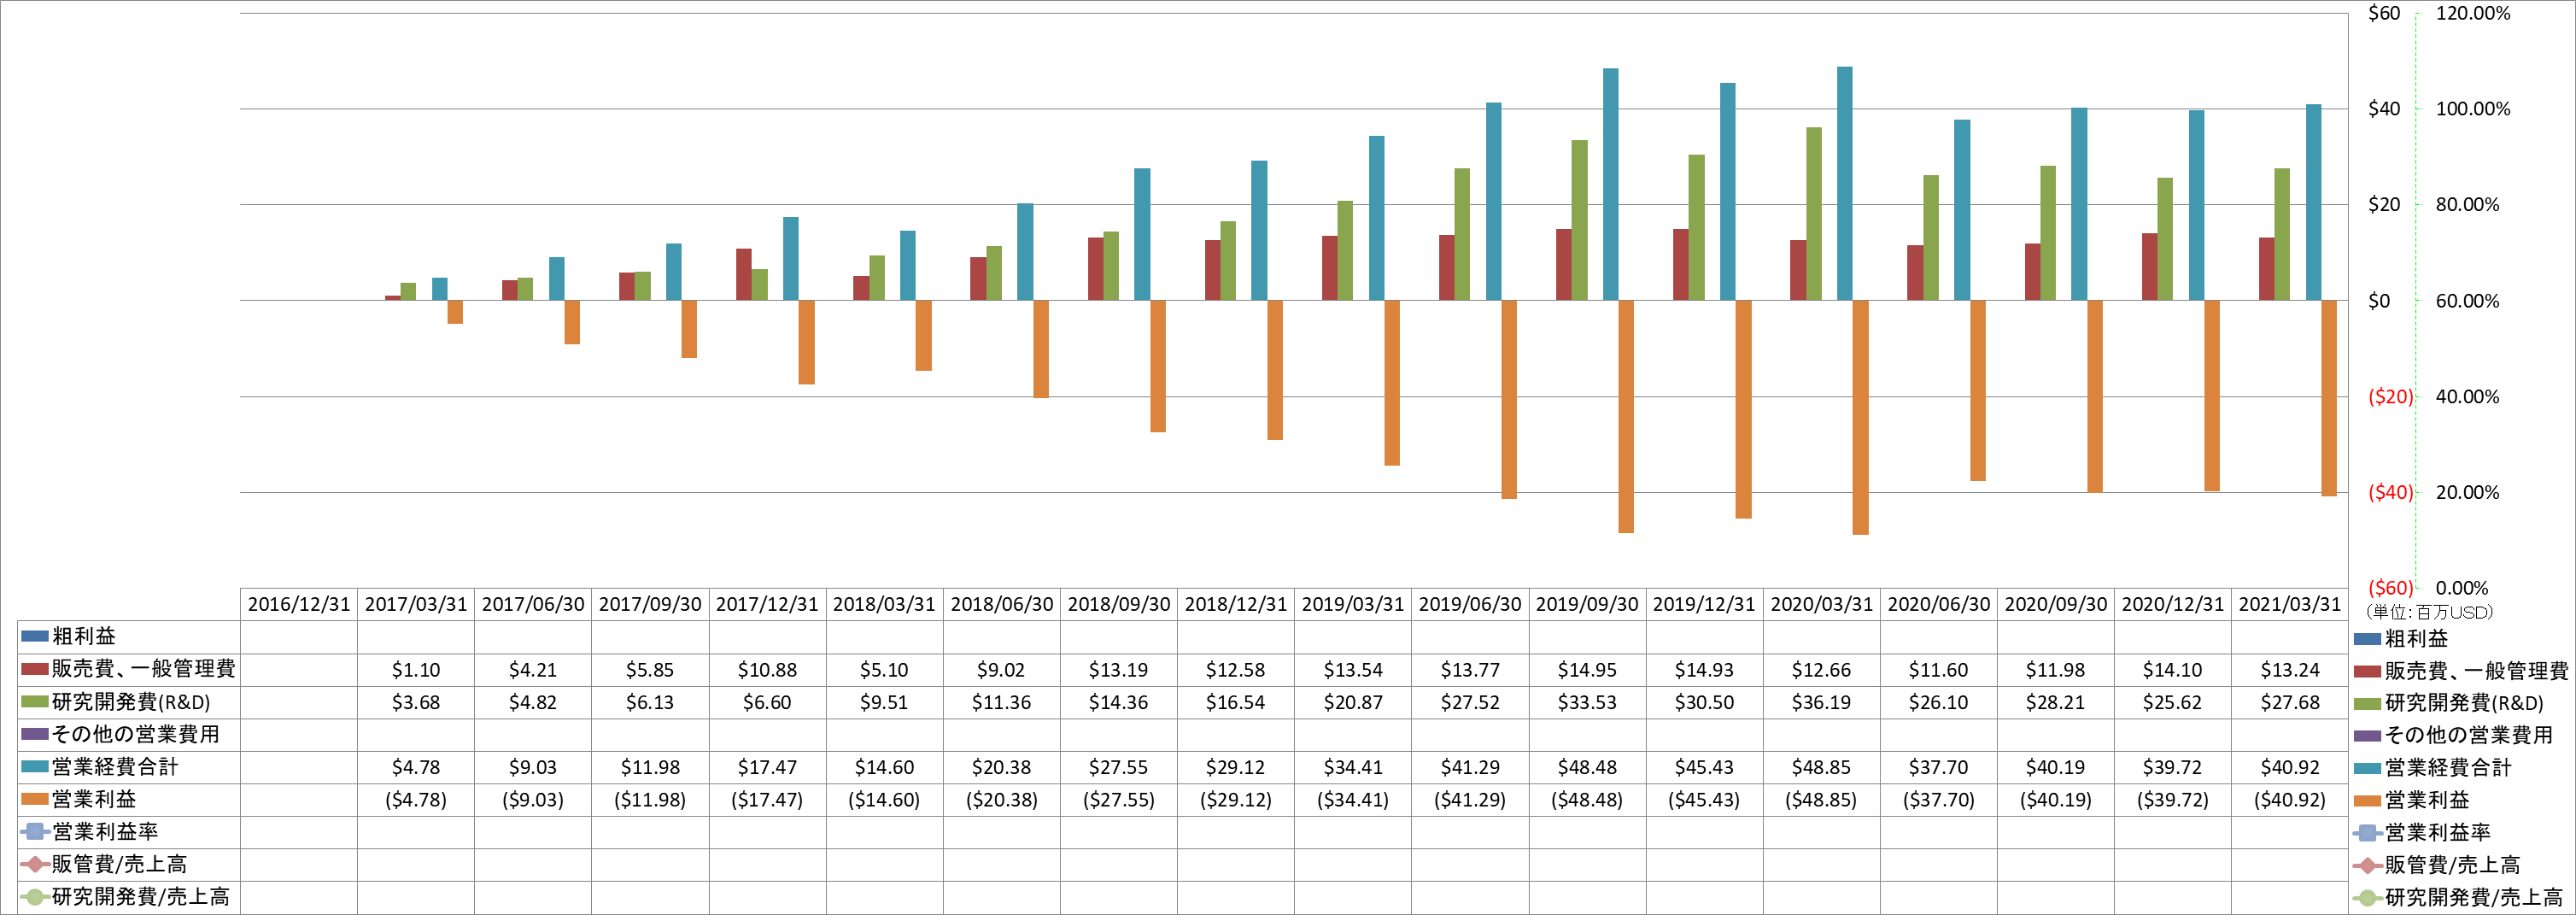Select the $9.51 R&D cell
2576x915 pixels.
tap(884, 702)
